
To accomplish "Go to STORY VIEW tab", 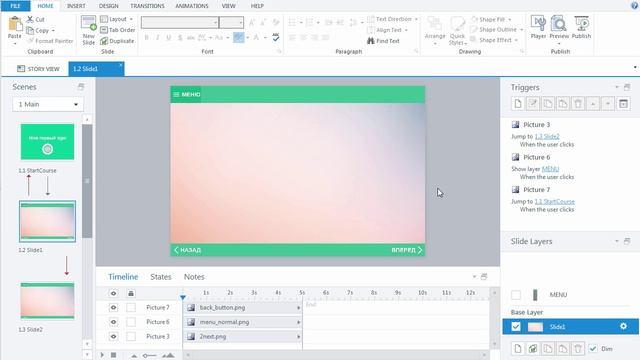I will click(x=38, y=69).
